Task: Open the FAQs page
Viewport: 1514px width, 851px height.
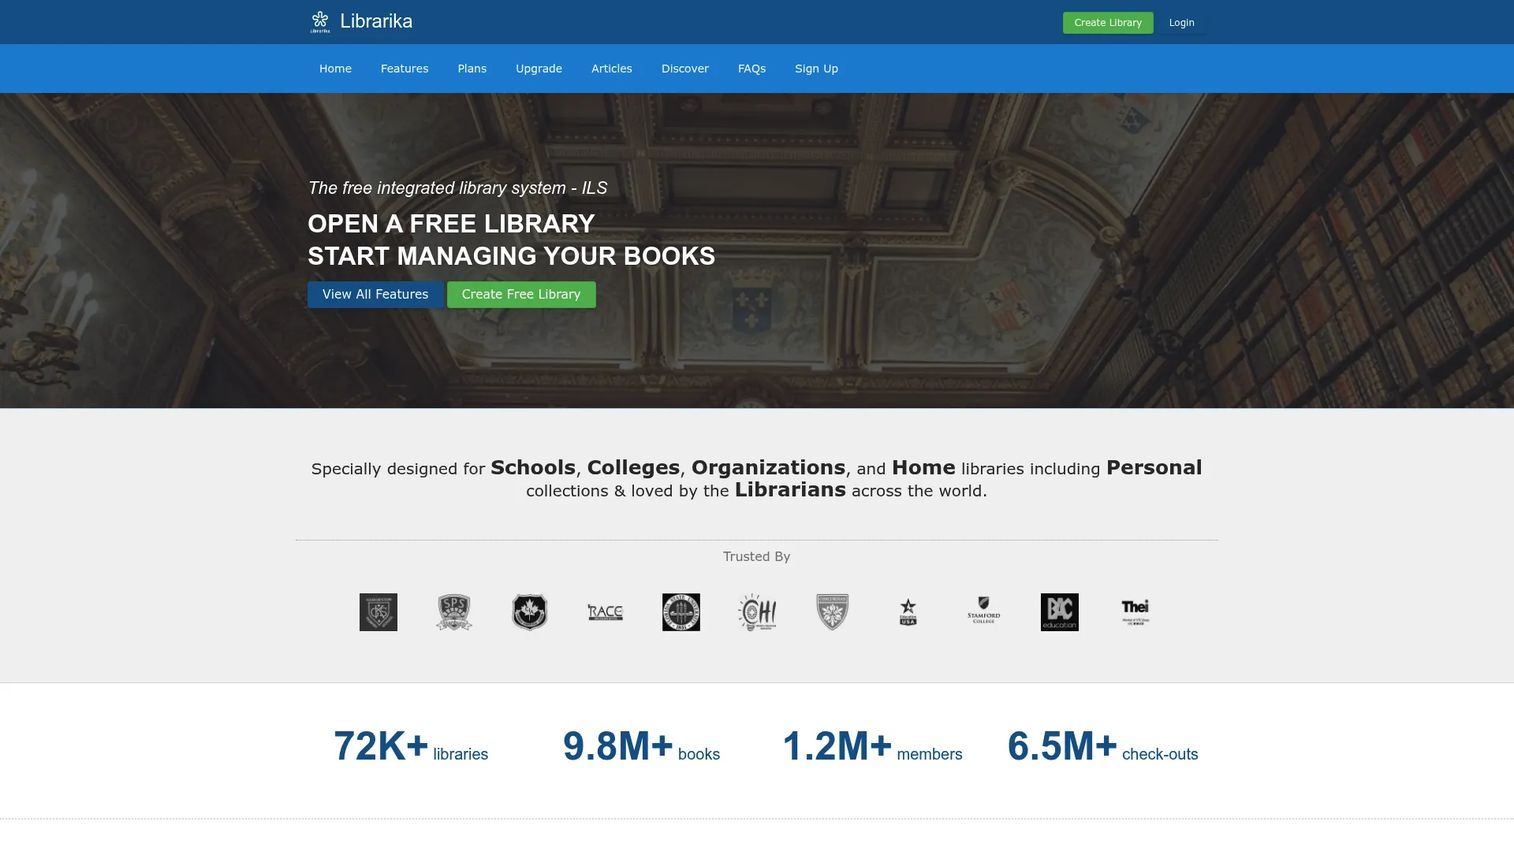Action: (x=752, y=69)
